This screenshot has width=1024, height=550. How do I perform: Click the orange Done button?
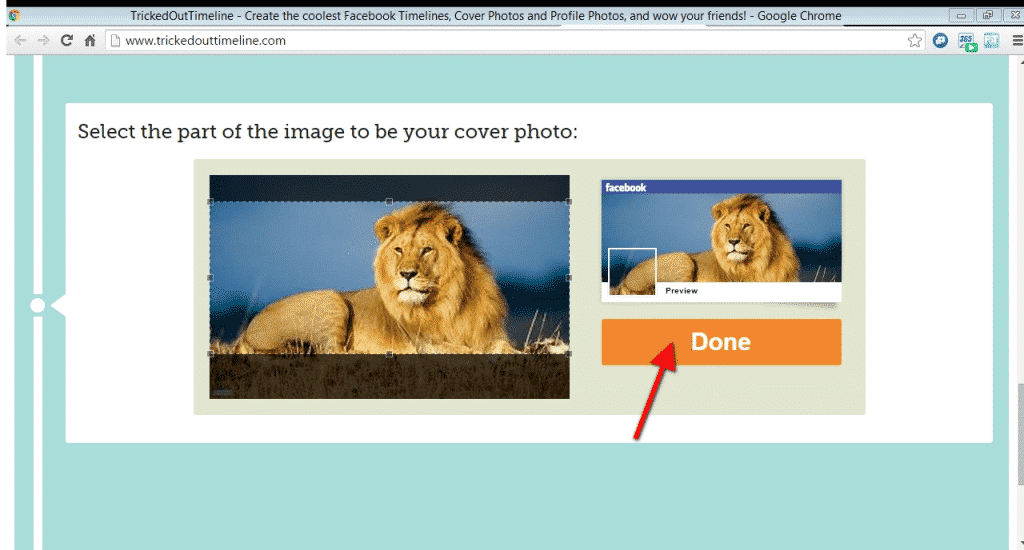tap(721, 342)
